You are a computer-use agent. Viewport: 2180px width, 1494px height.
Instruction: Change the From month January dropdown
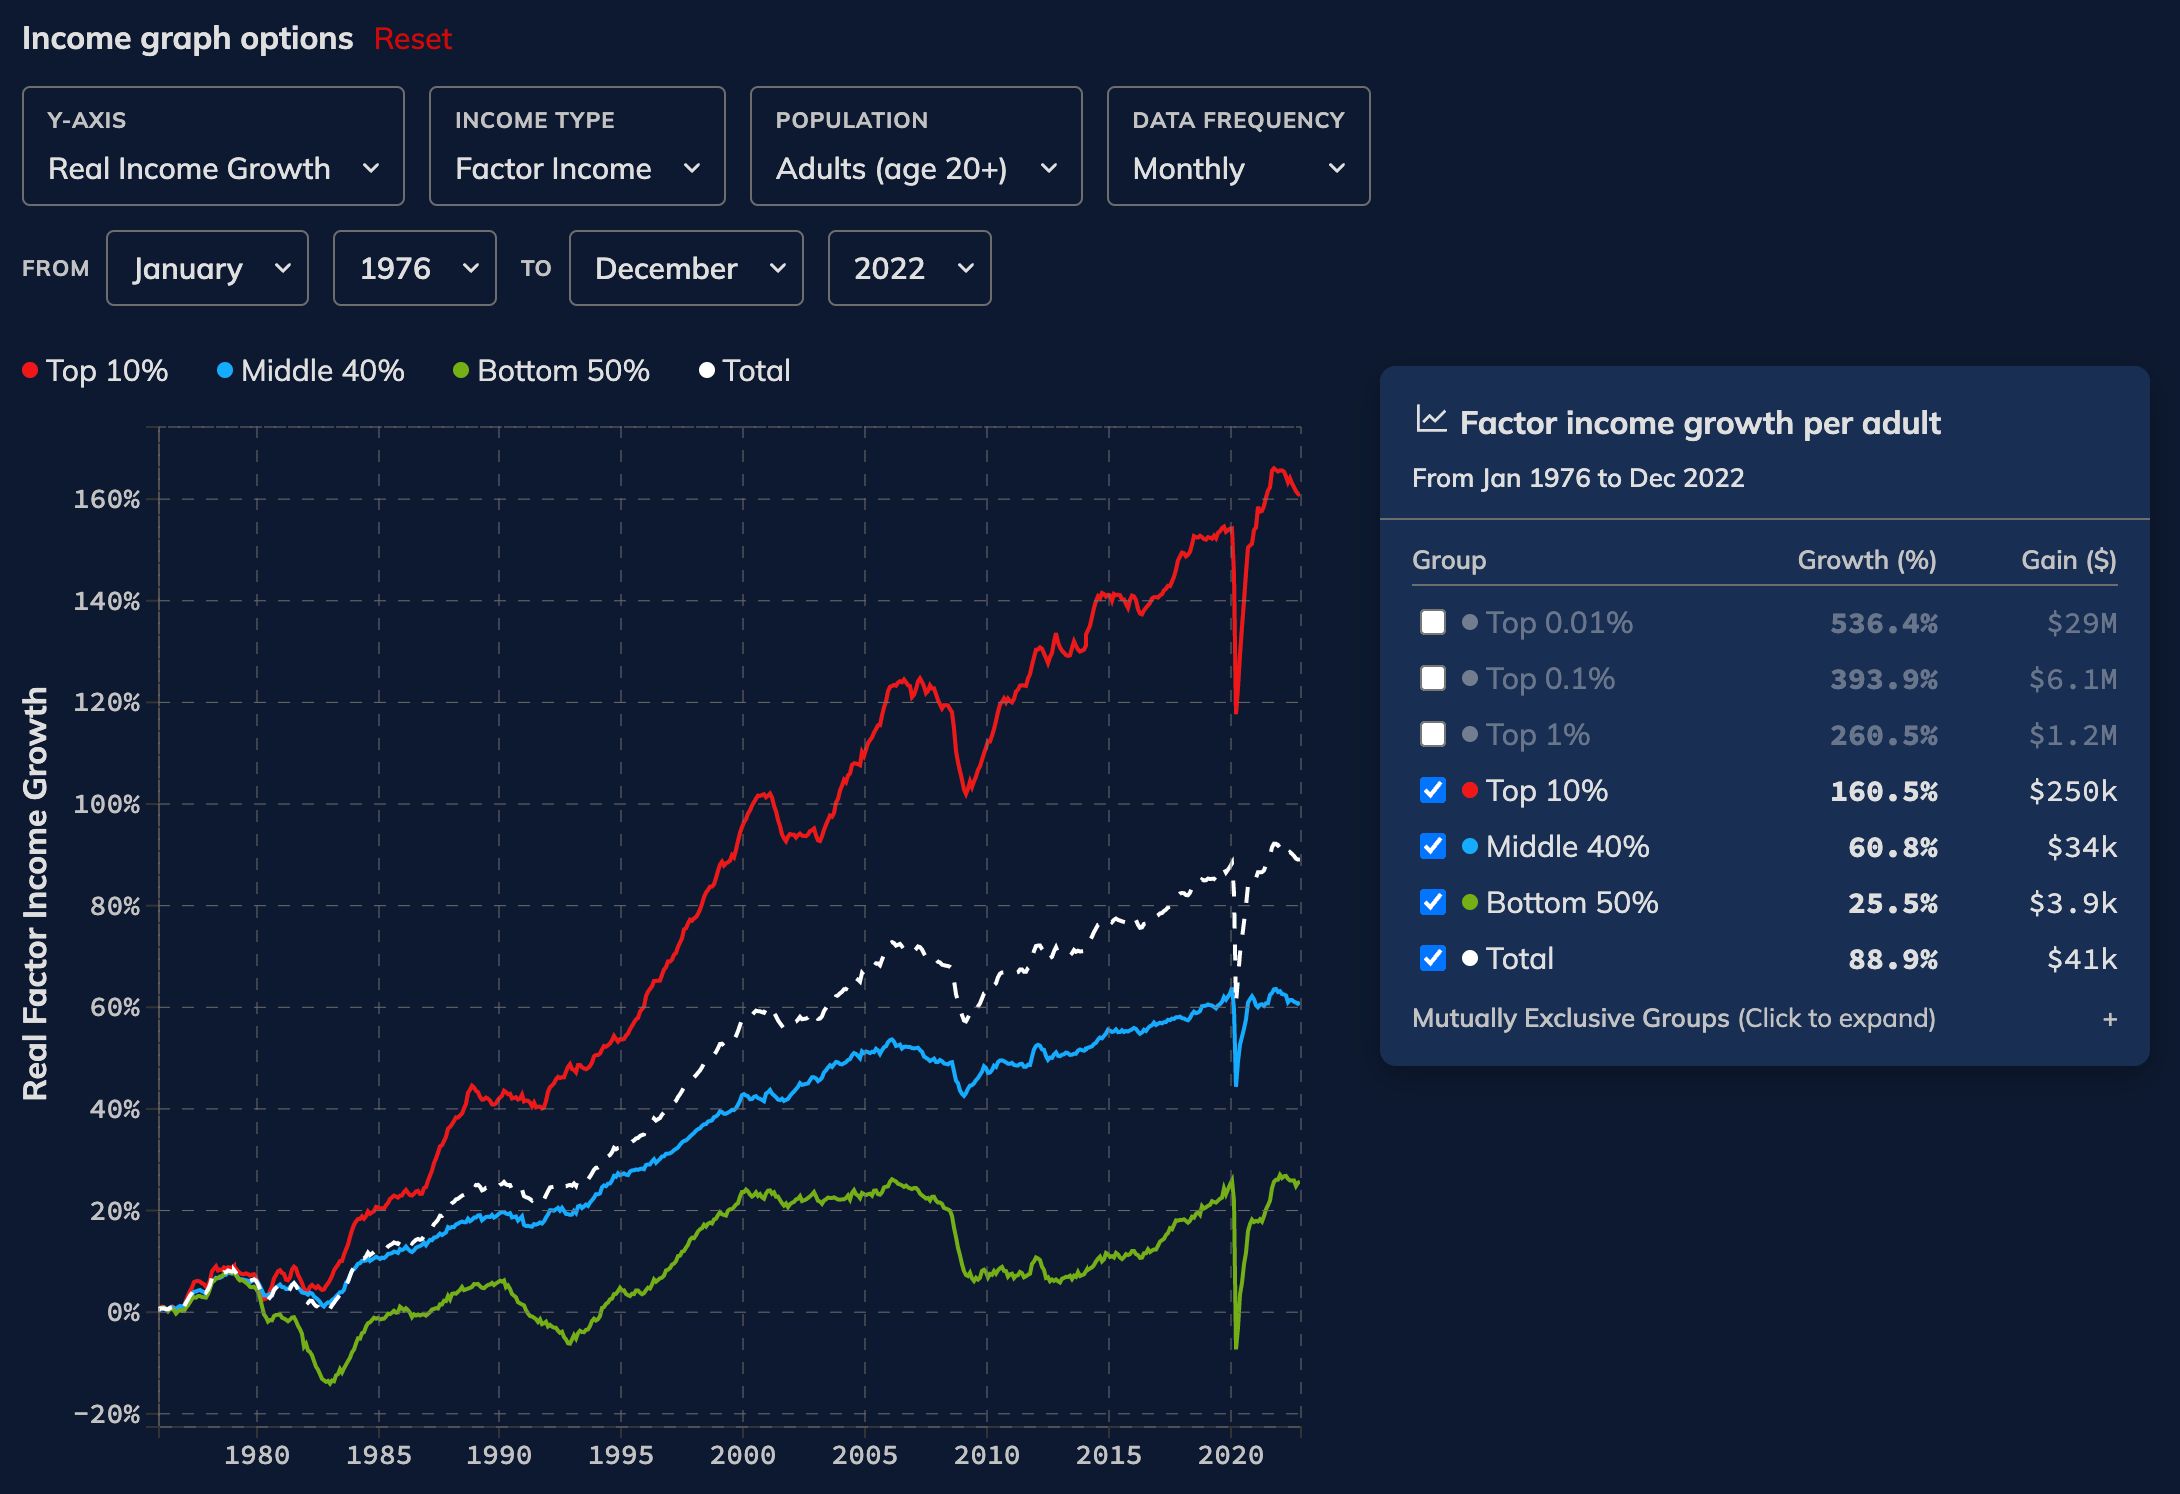pos(207,268)
